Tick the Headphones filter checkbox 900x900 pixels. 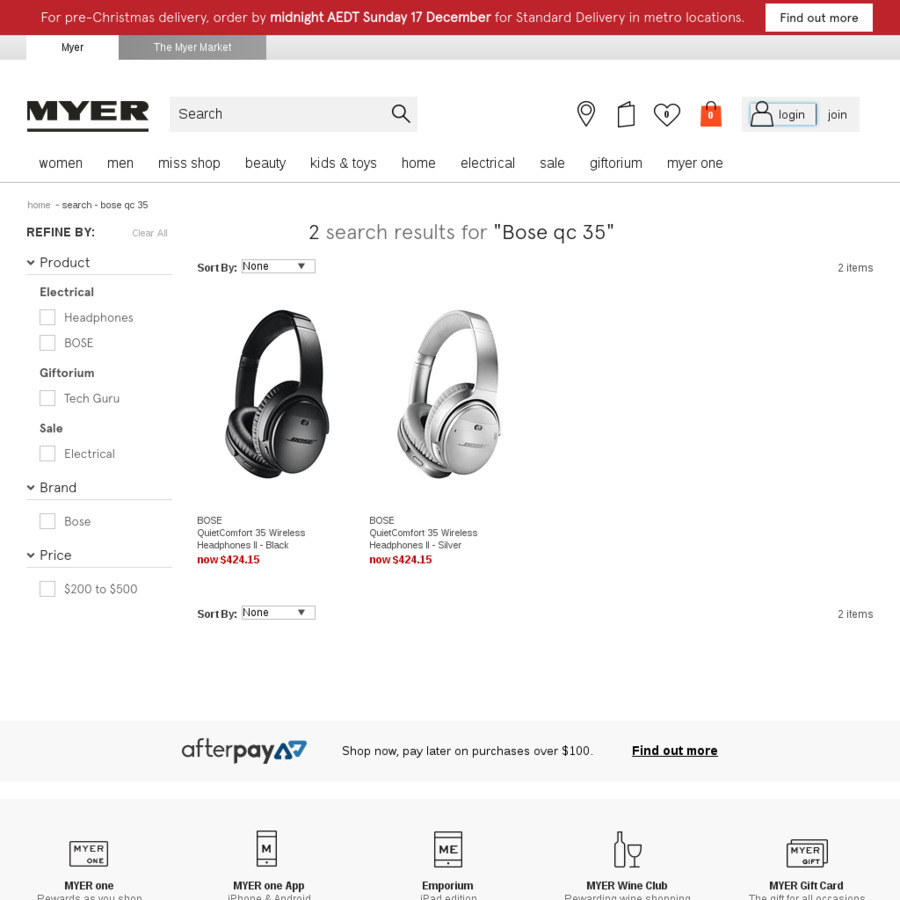47,317
